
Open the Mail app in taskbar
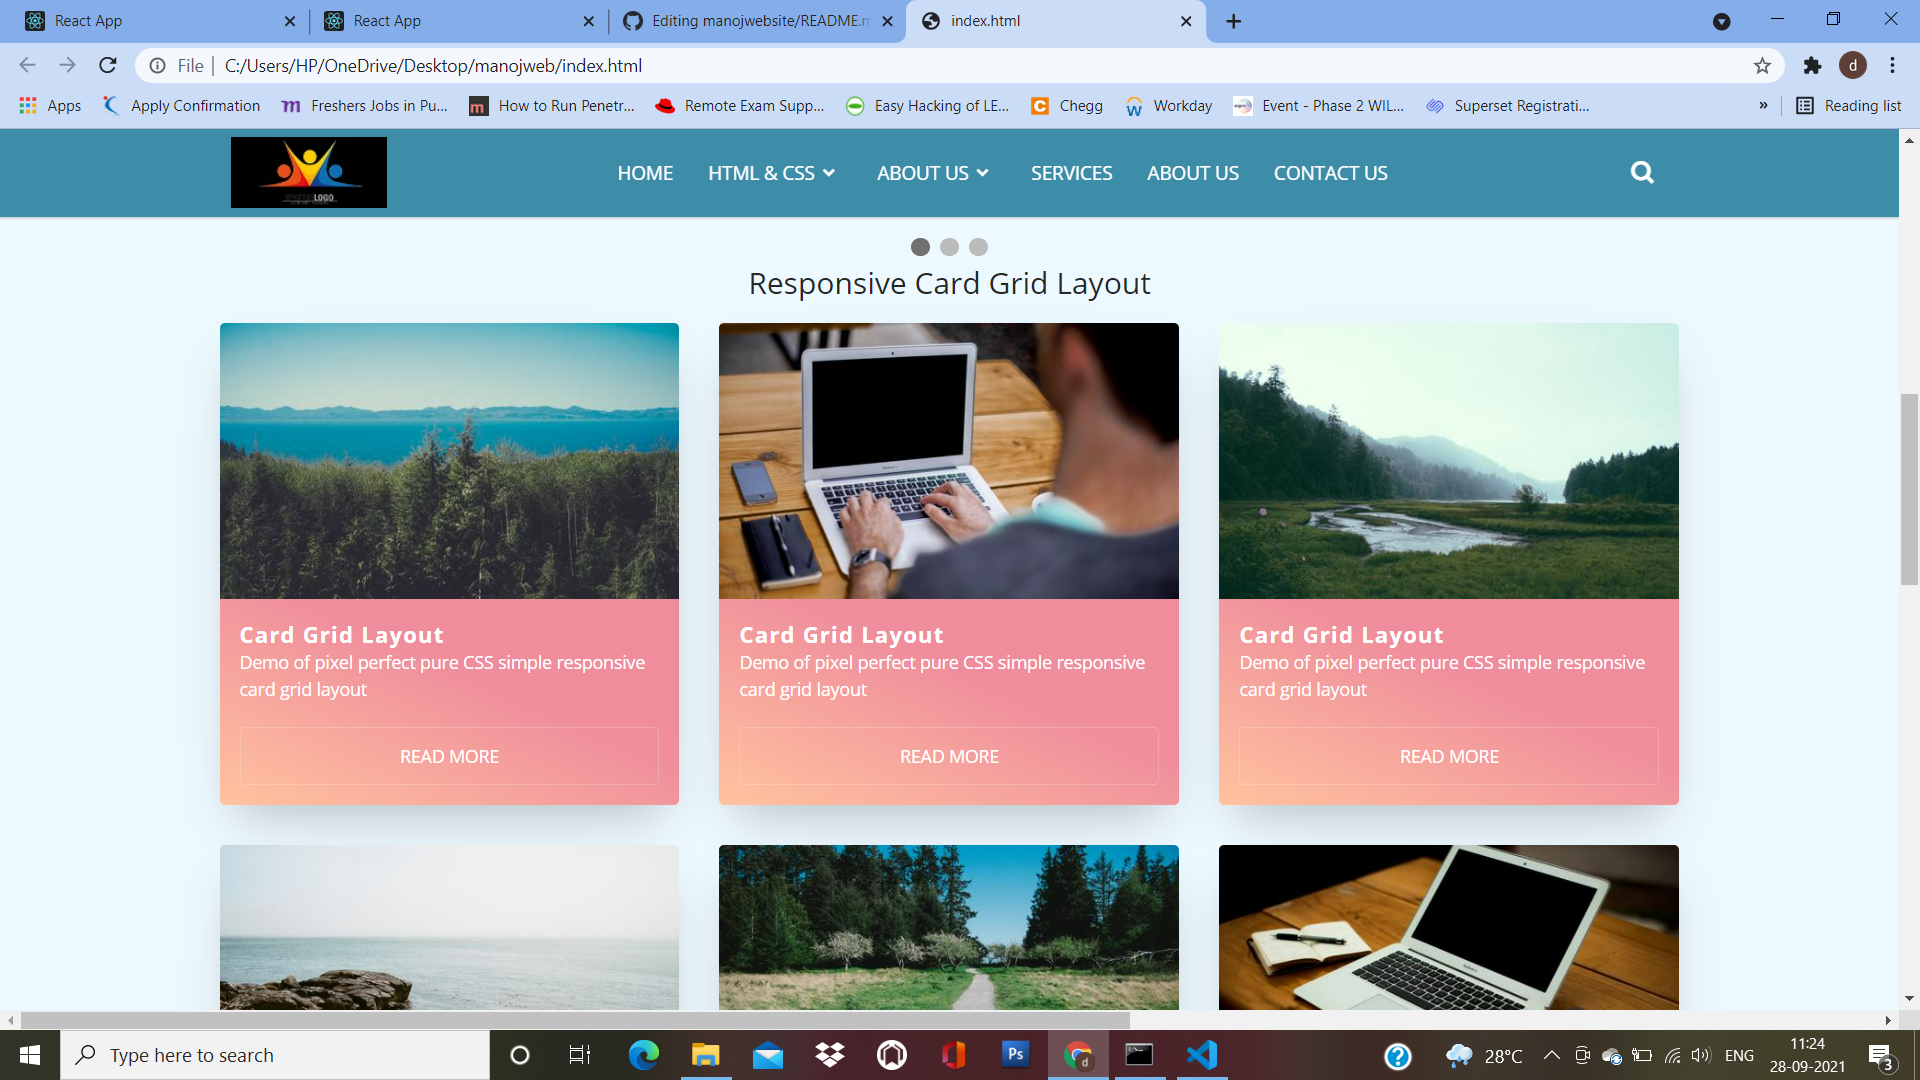[x=768, y=1055]
